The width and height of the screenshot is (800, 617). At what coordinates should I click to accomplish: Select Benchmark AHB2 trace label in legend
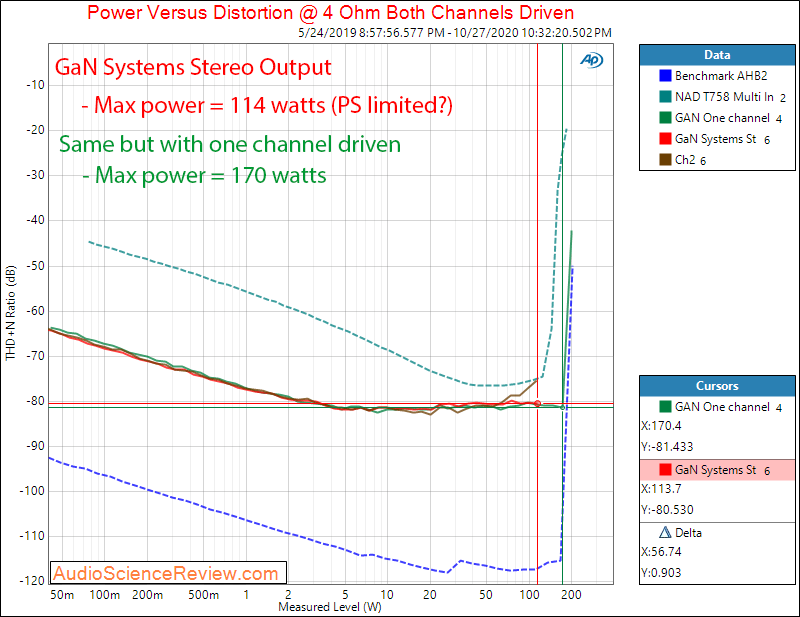[721, 76]
